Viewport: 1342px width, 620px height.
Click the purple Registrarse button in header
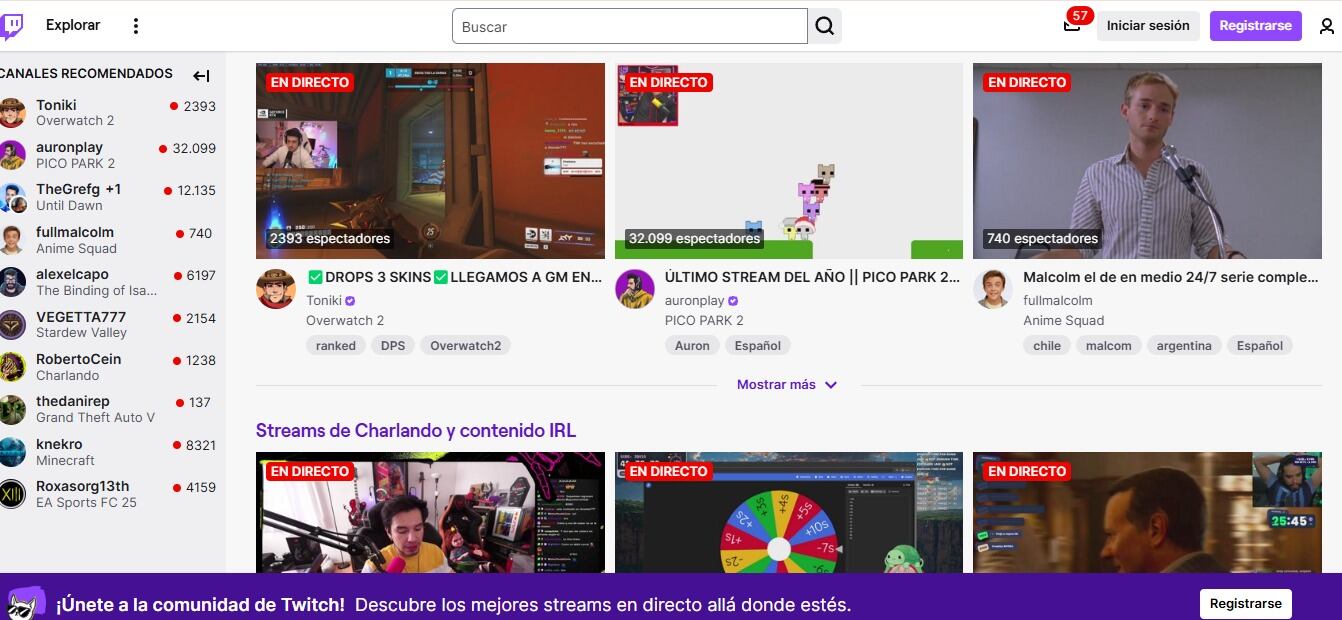click(x=1255, y=26)
